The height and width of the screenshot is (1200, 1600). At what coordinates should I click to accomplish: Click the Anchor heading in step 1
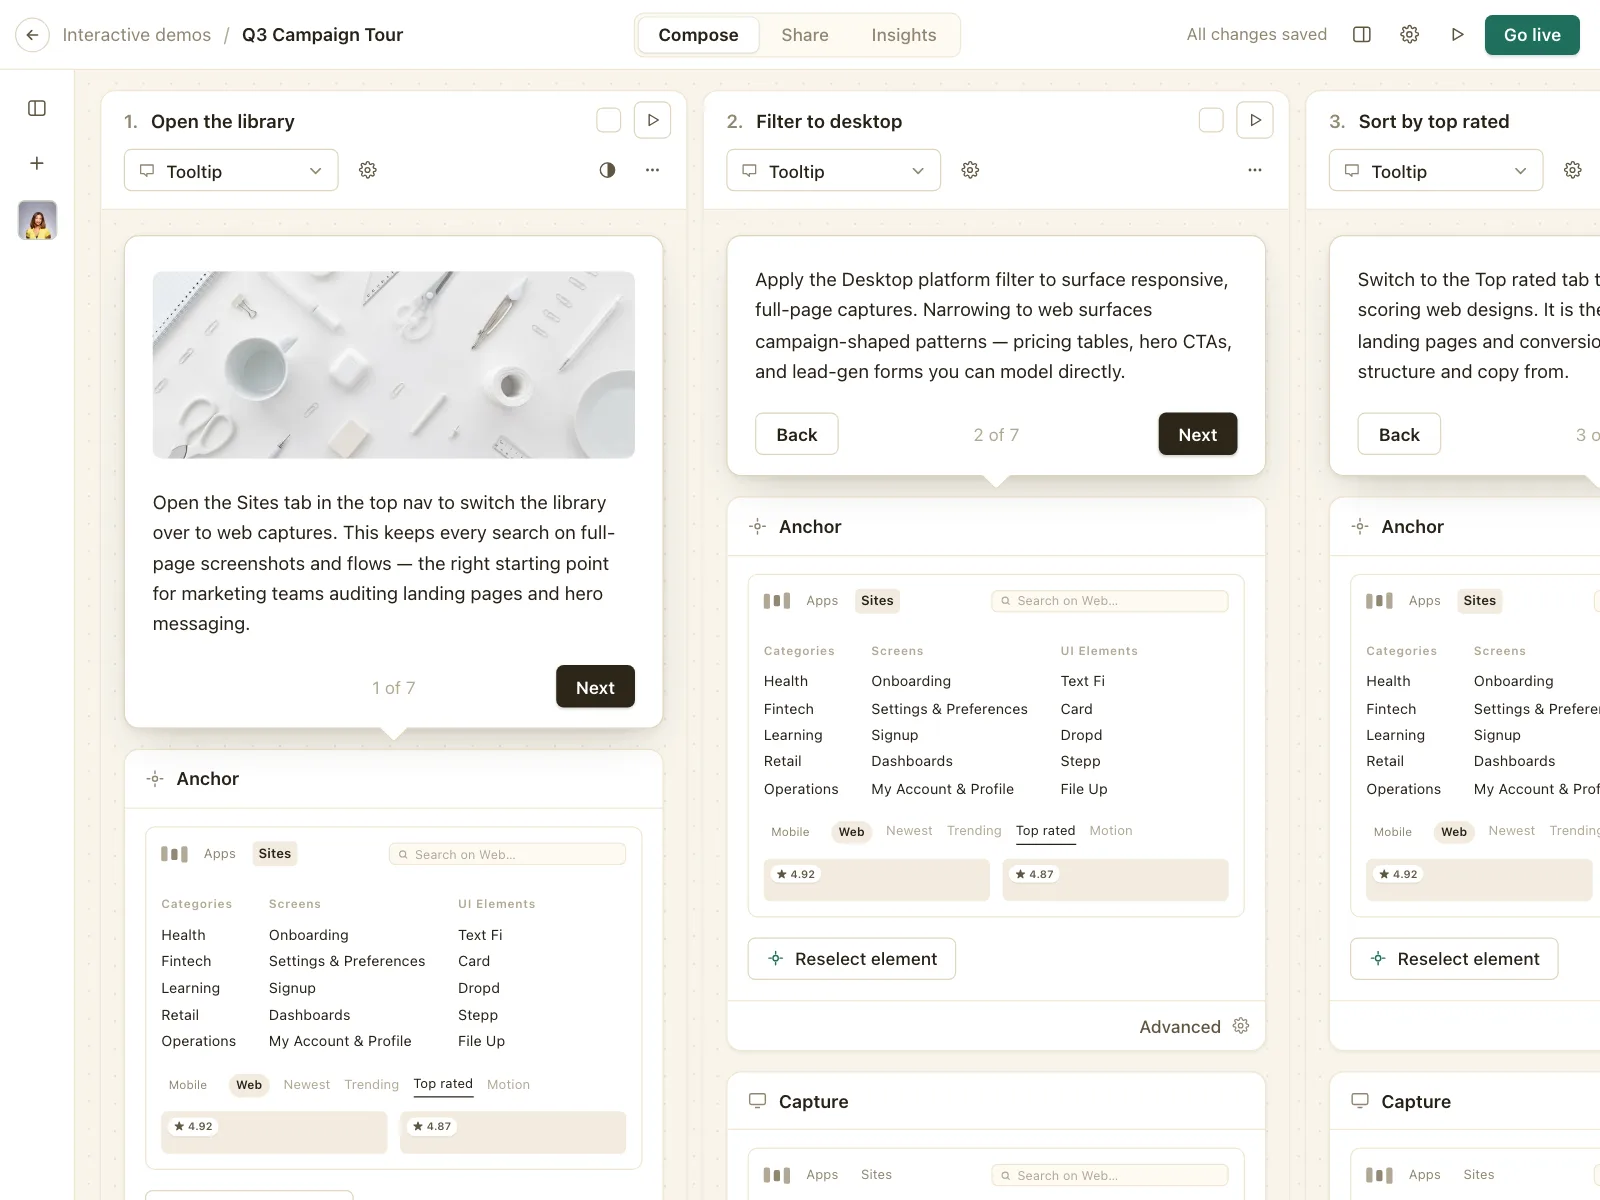coord(208,778)
